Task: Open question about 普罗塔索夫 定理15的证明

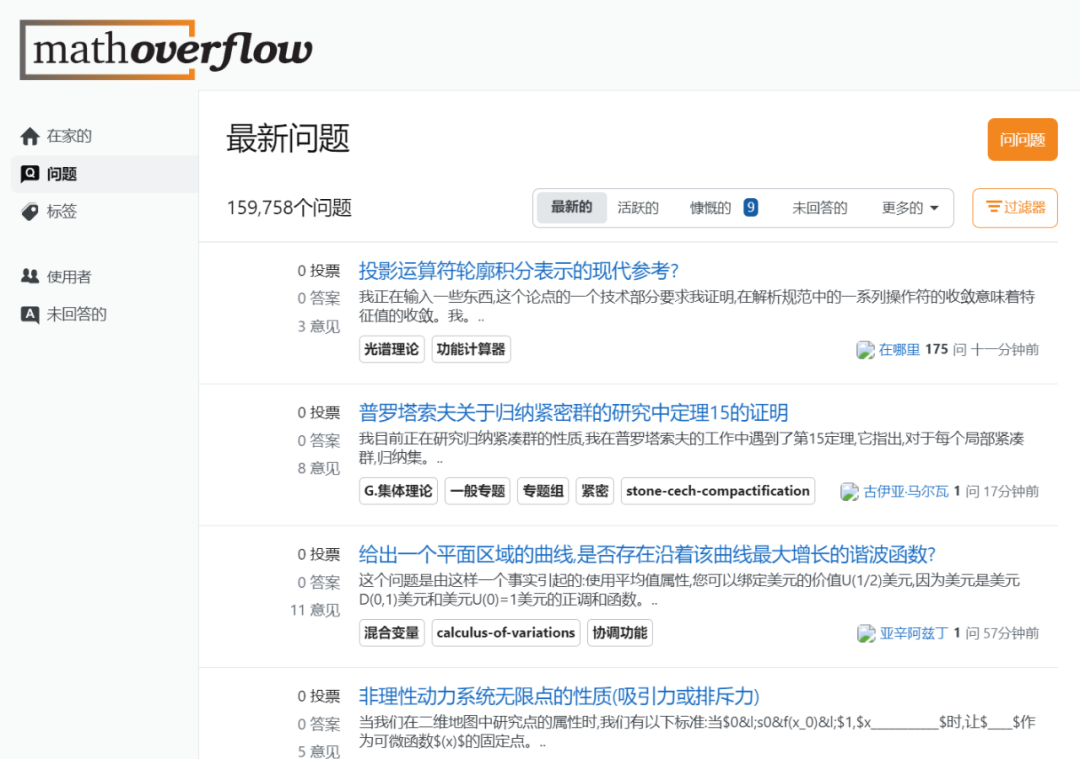Action: coord(573,413)
